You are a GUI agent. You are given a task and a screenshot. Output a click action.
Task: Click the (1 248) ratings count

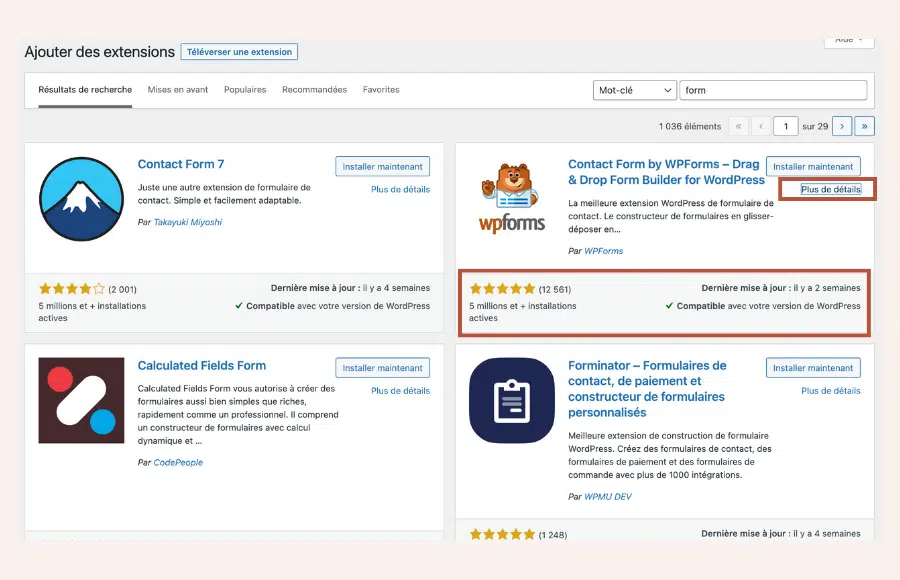[x=553, y=535]
